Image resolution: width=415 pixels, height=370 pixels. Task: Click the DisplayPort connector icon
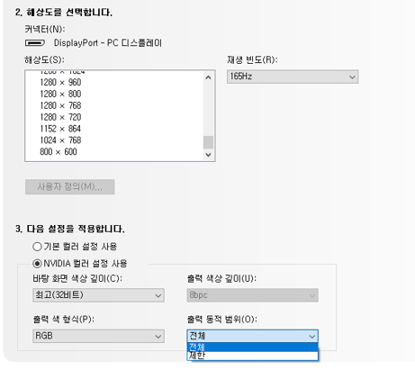pyautogui.click(x=35, y=43)
